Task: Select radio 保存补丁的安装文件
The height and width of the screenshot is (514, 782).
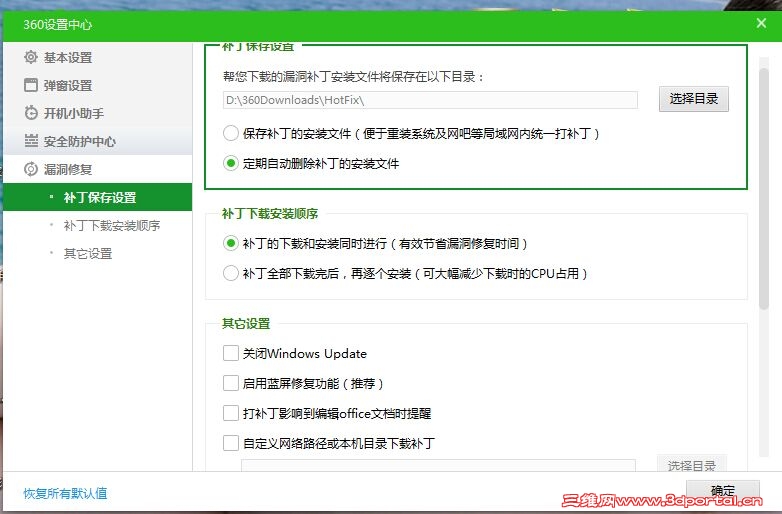Action: click(230, 133)
